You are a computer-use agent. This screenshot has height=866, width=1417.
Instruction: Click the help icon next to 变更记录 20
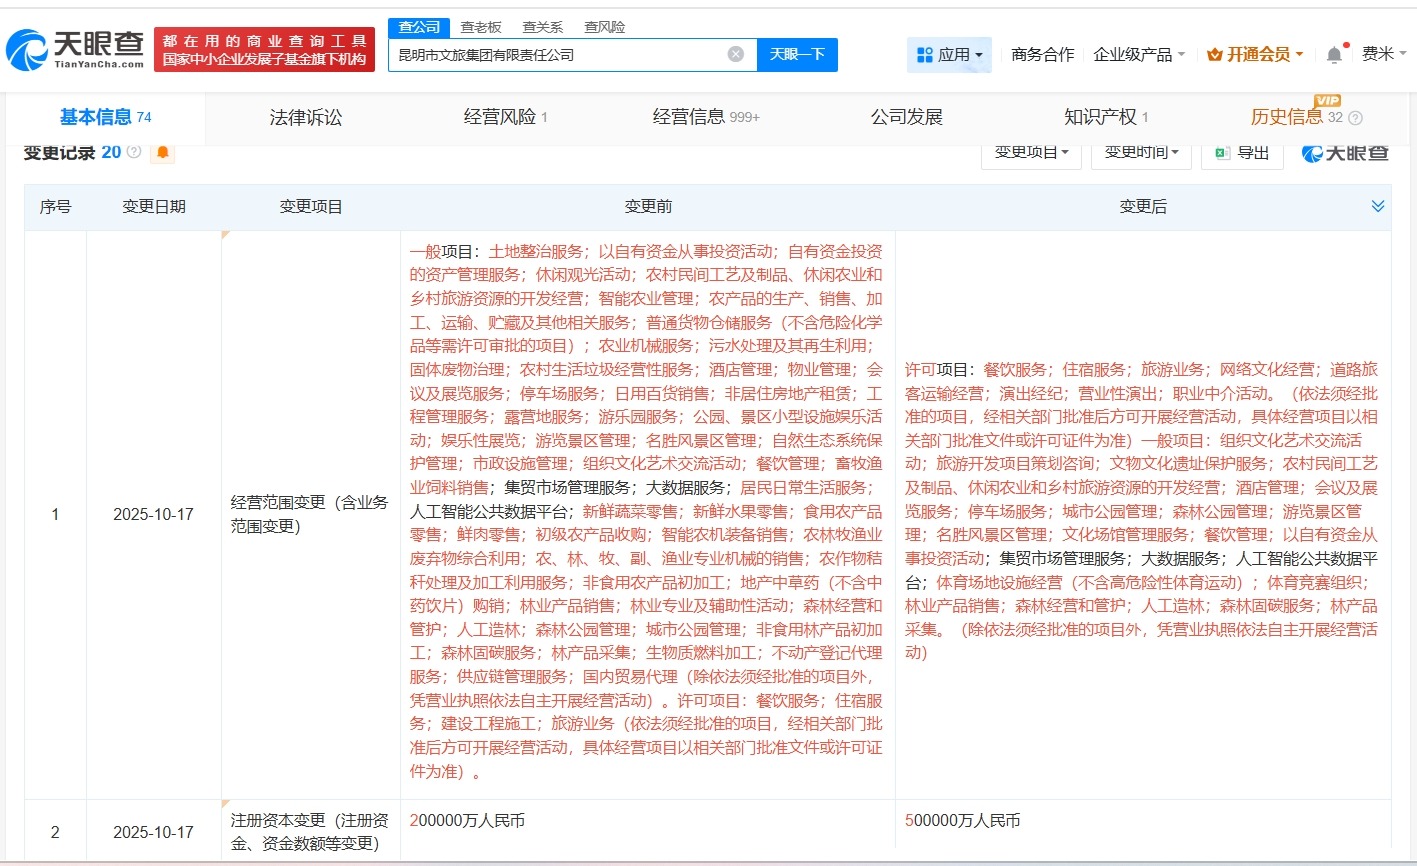click(x=134, y=153)
